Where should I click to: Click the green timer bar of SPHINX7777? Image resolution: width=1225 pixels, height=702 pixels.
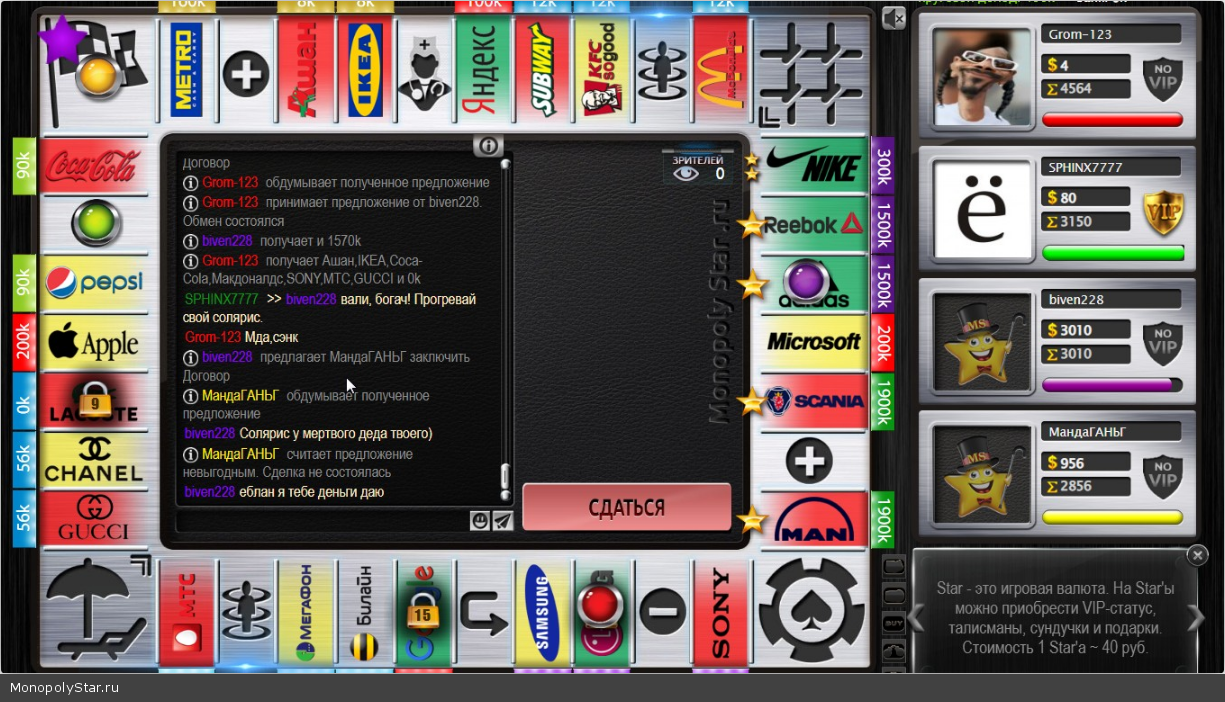pos(1112,253)
